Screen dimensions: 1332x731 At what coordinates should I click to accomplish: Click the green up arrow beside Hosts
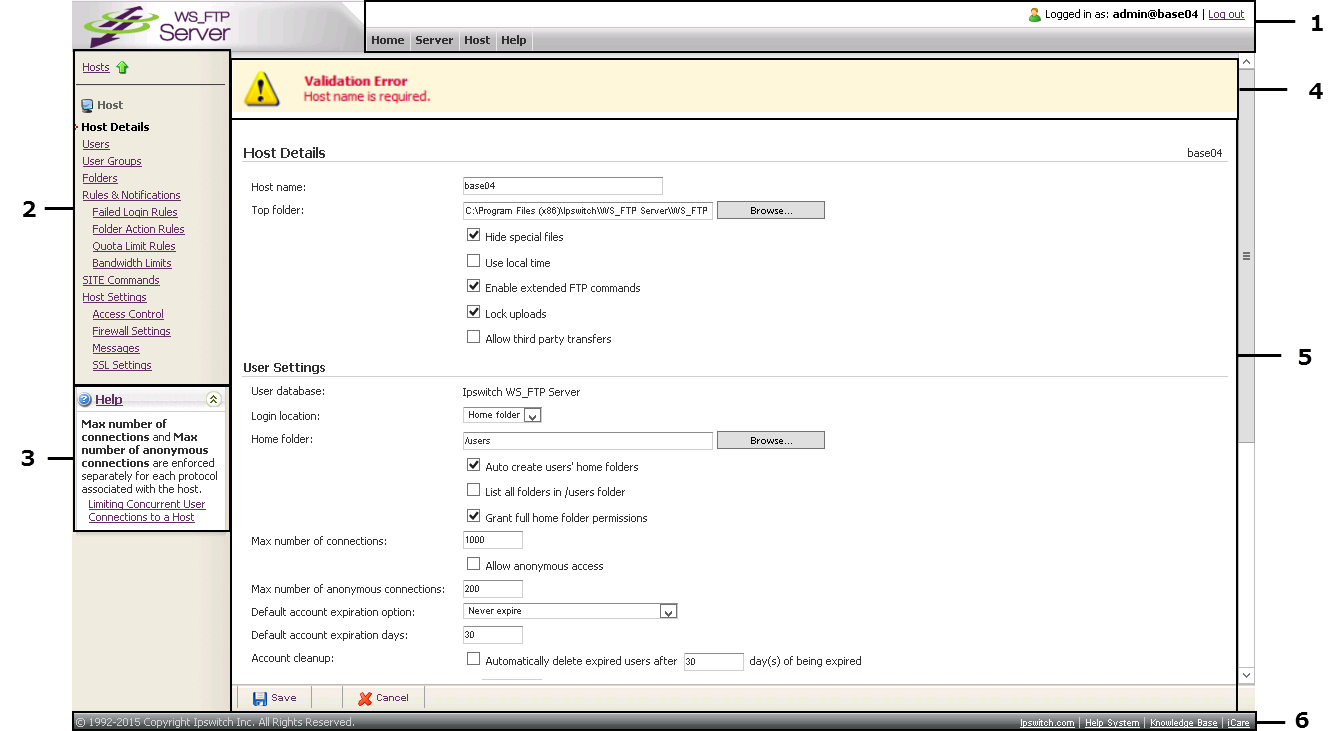123,68
